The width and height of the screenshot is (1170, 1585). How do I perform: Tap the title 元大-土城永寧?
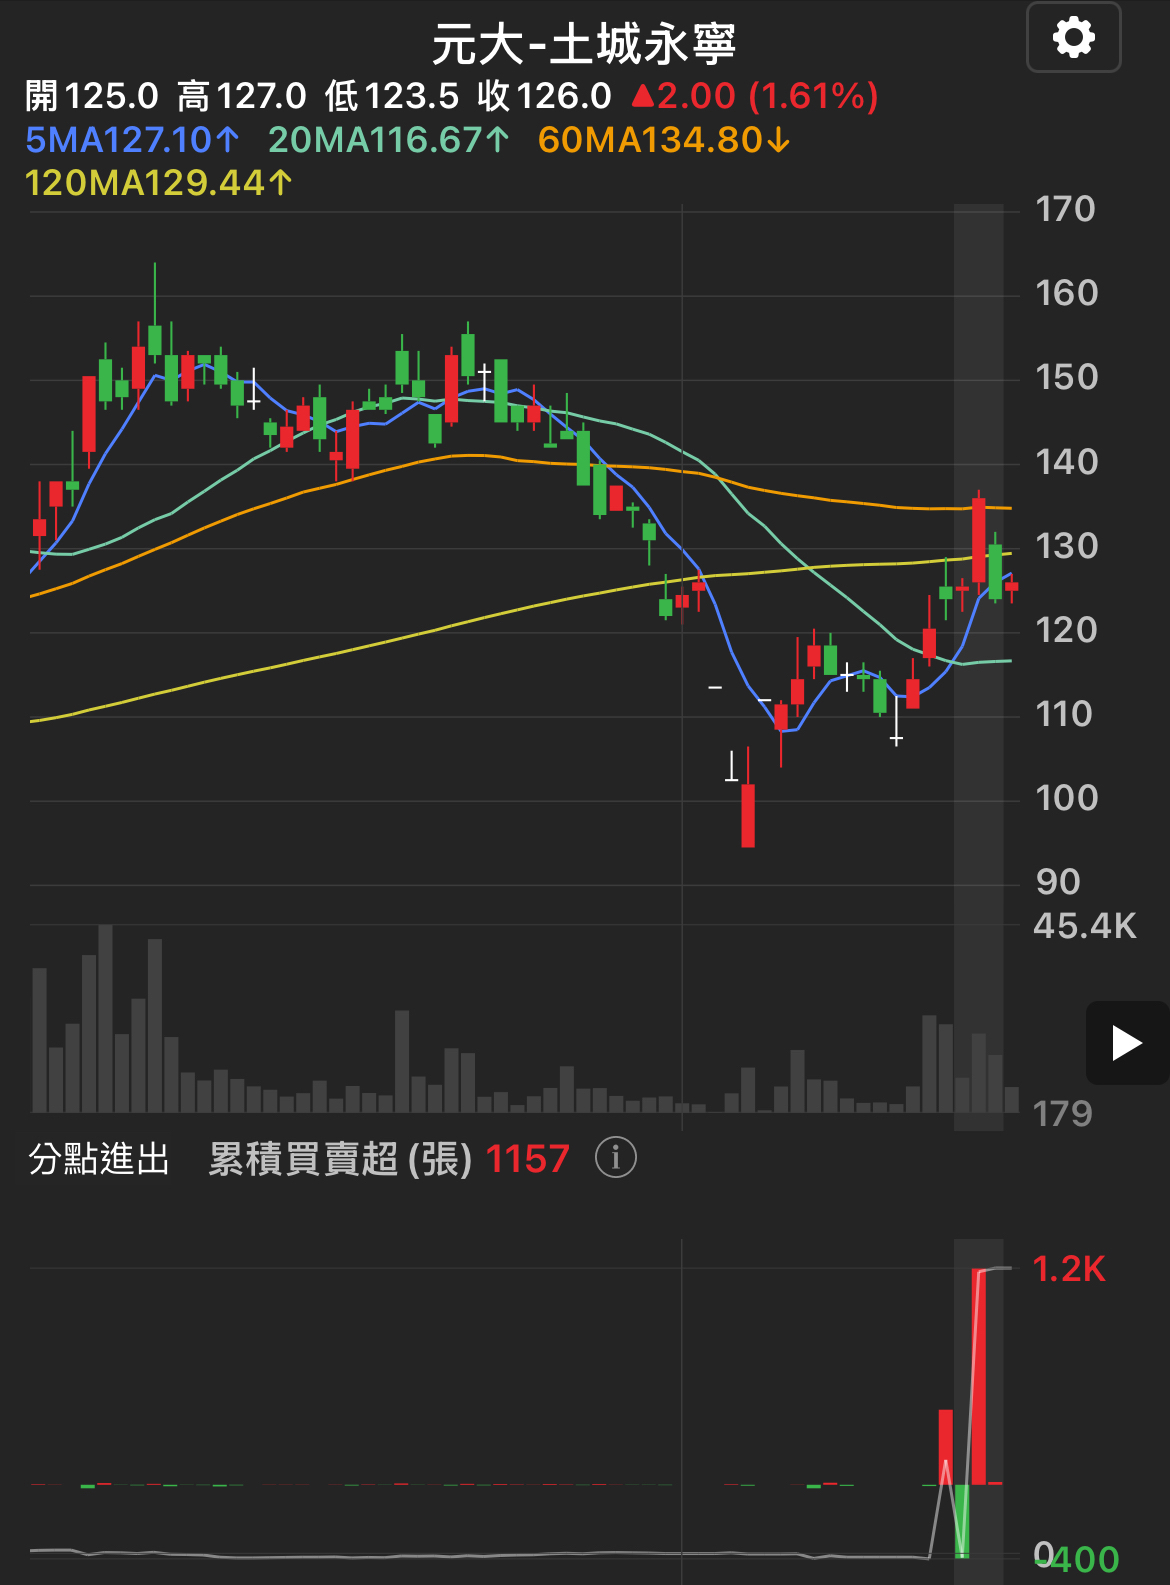click(x=584, y=44)
